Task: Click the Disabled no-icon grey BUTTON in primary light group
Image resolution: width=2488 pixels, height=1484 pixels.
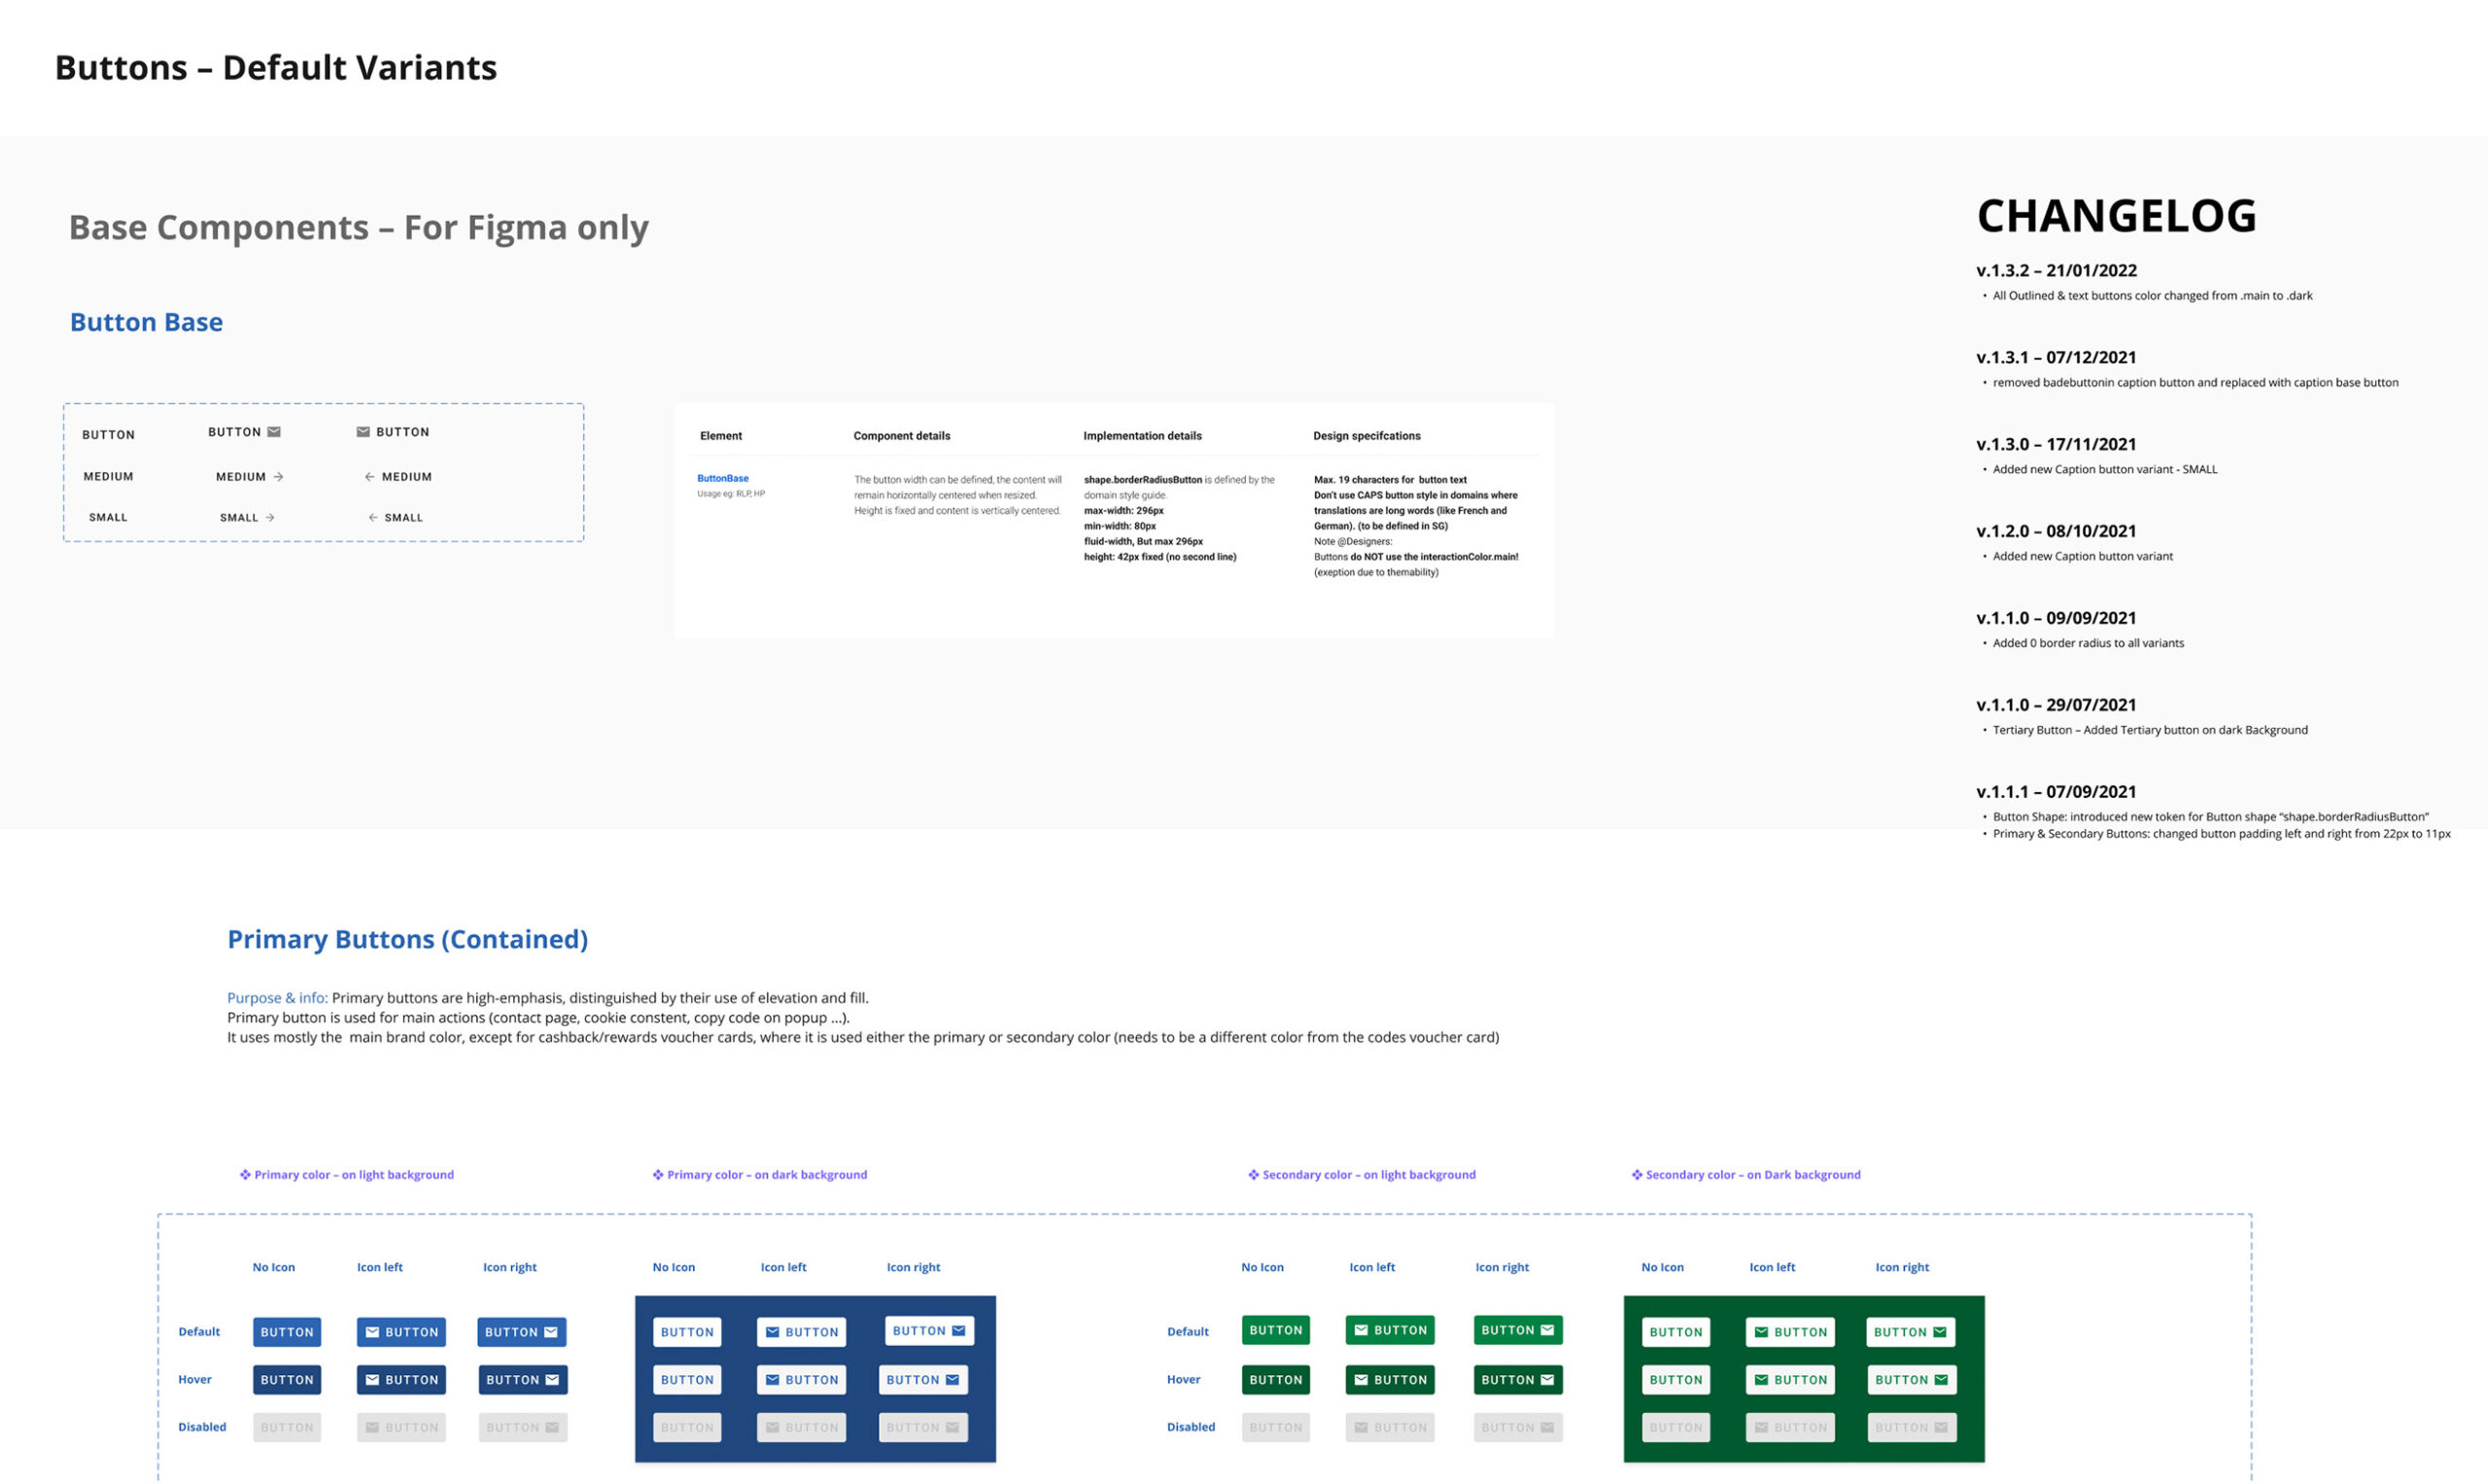Action: click(x=287, y=1428)
